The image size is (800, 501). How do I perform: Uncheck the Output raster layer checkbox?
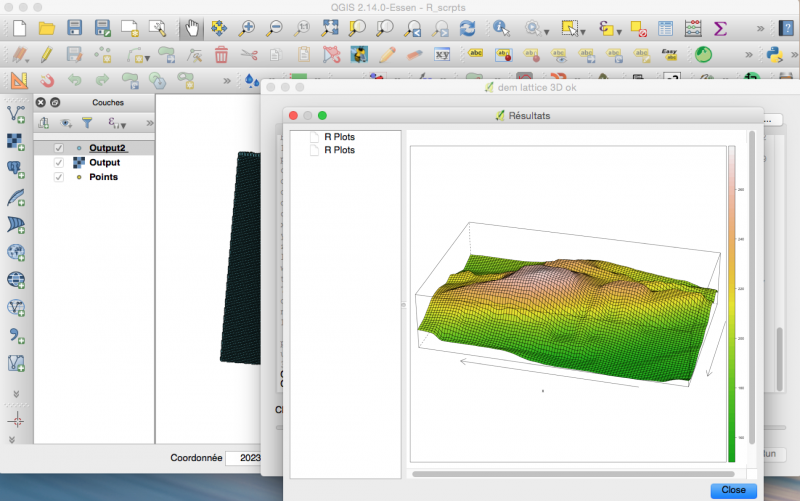tap(59, 162)
